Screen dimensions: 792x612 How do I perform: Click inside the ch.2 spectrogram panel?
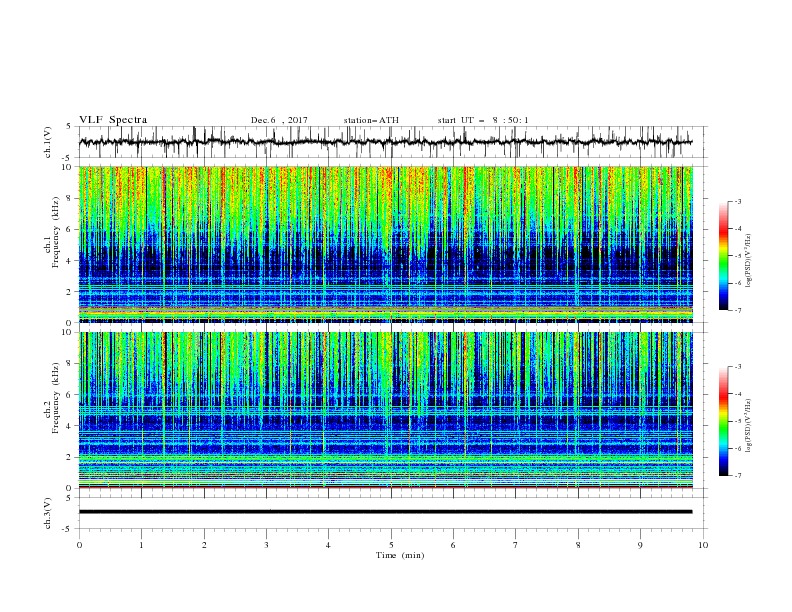click(x=386, y=410)
